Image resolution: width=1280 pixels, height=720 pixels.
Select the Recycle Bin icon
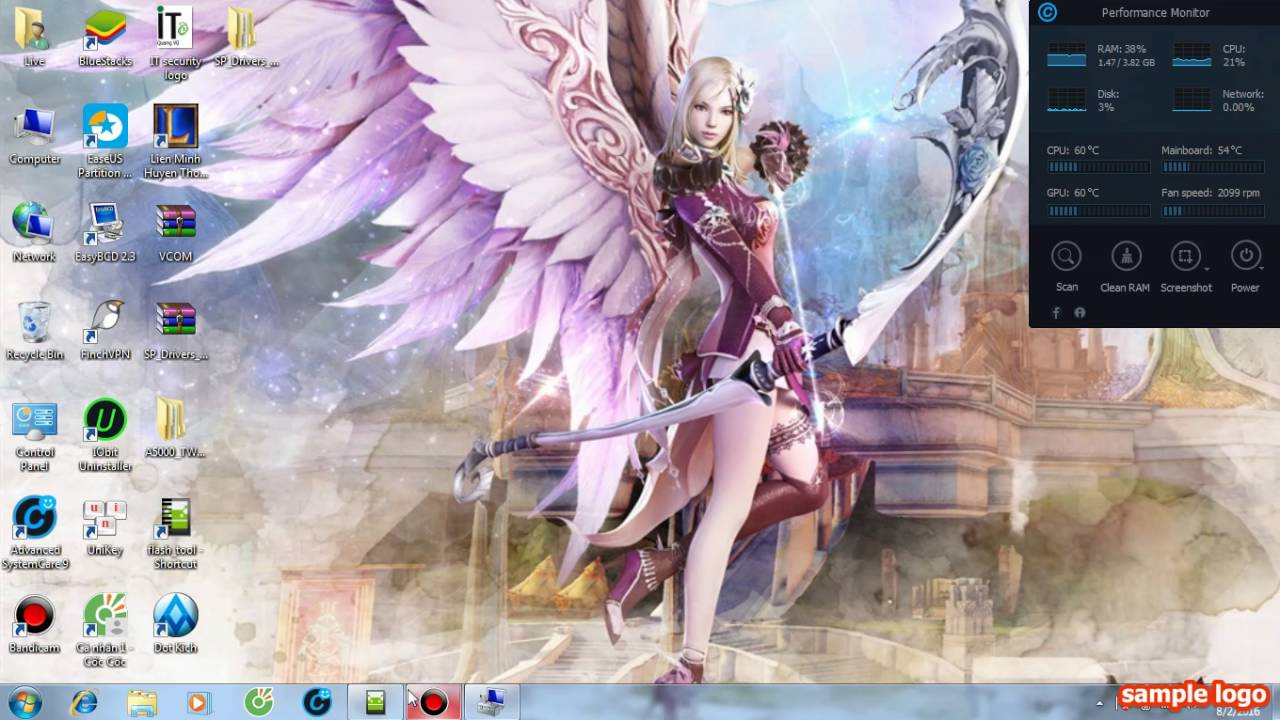[x=34, y=330]
